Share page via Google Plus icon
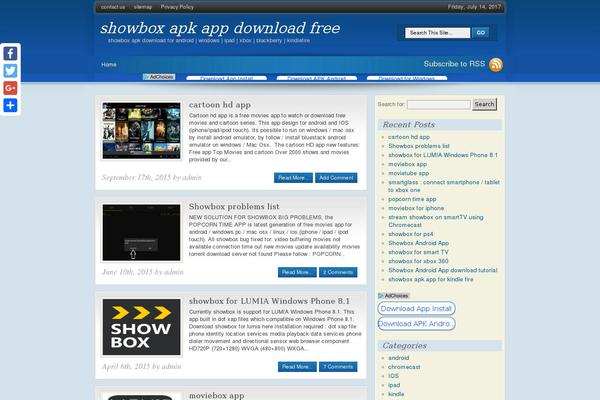This screenshot has width=600, height=400. [10, 88]
